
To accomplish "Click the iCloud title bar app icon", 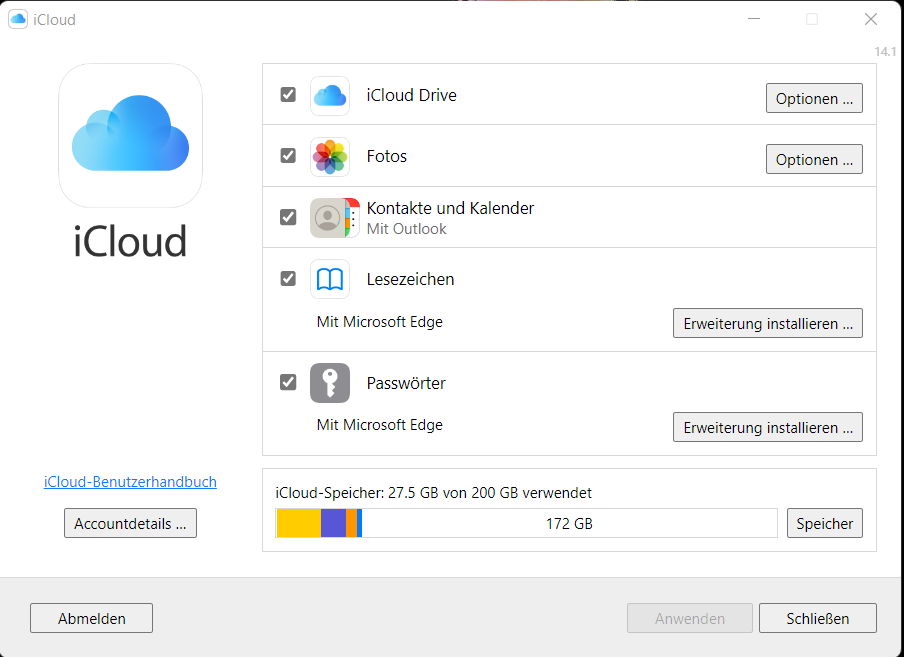I will (18, 19).
